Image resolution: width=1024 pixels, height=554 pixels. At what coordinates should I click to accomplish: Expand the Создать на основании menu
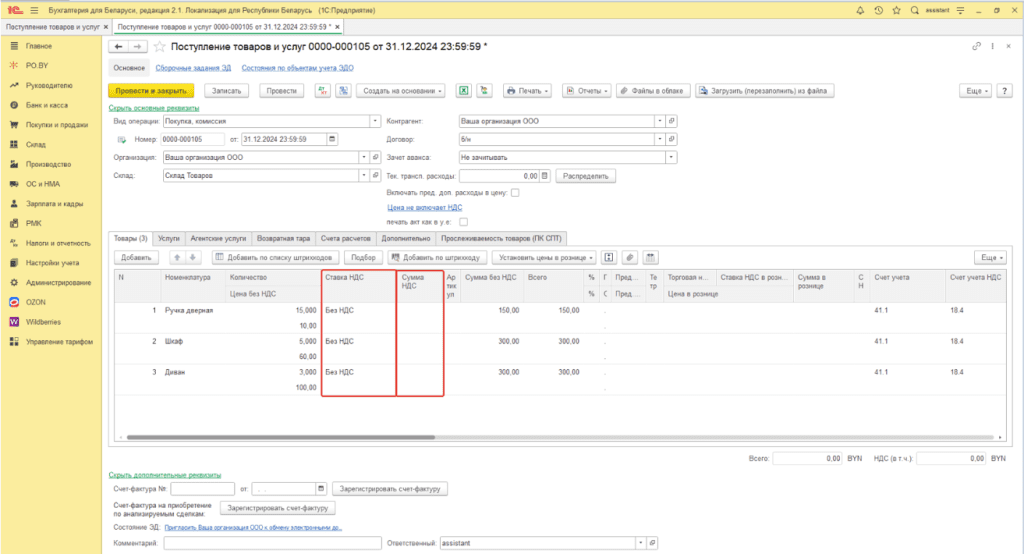click(x=403, y=90)
